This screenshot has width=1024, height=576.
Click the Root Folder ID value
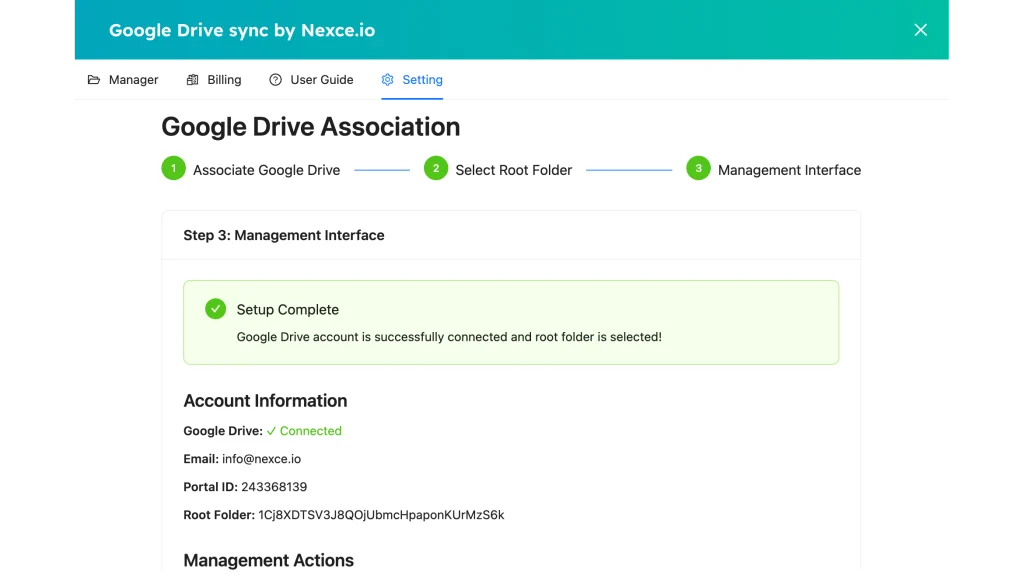coord(381,515)
